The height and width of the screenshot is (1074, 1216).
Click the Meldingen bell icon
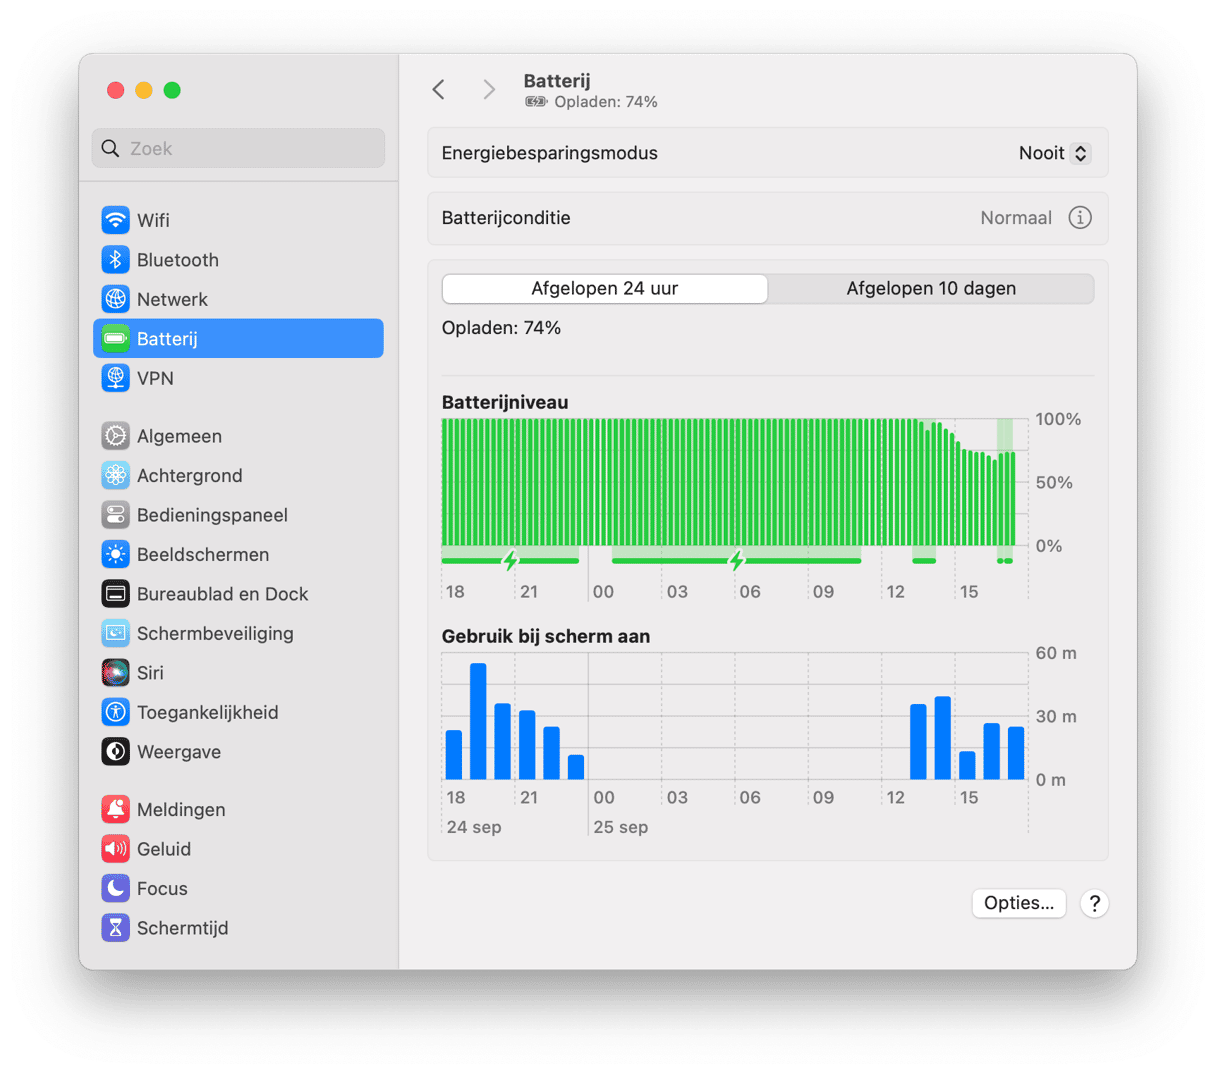point(116,809)
